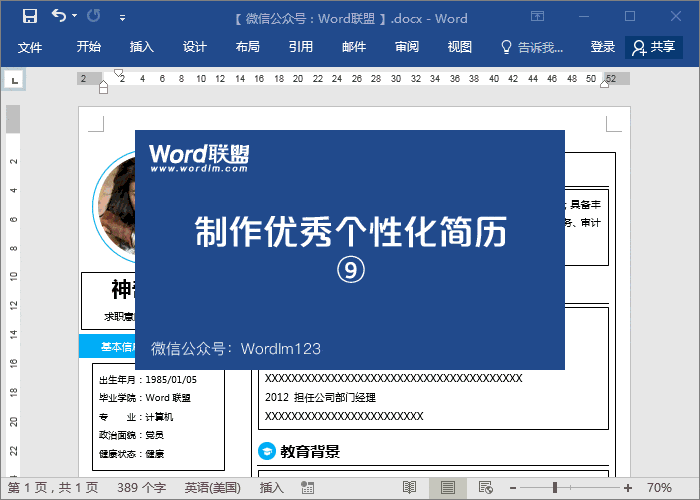The image size is (700, 500).
Task: Click the tab stop selector in ruler corner
Action: pos(14,80)
